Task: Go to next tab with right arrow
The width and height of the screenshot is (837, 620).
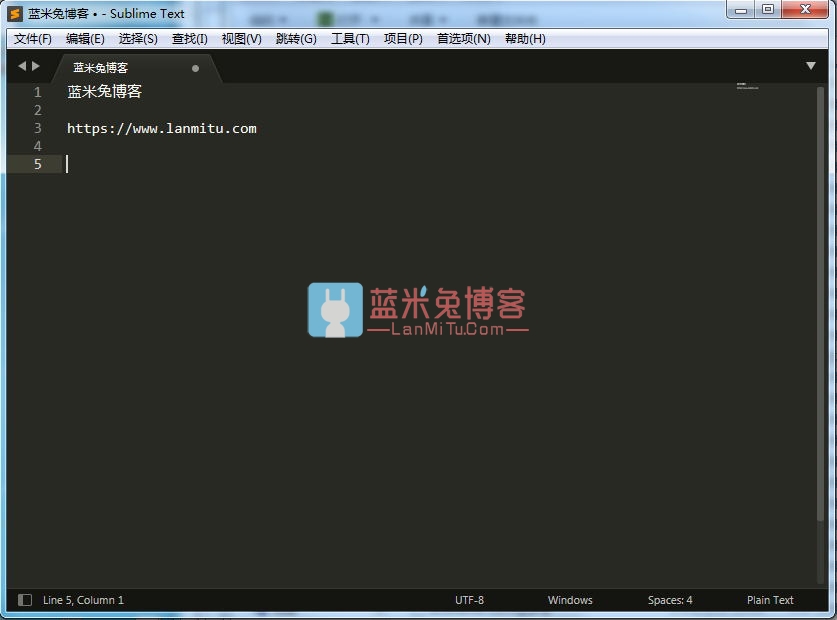Action: click(36, 66)
